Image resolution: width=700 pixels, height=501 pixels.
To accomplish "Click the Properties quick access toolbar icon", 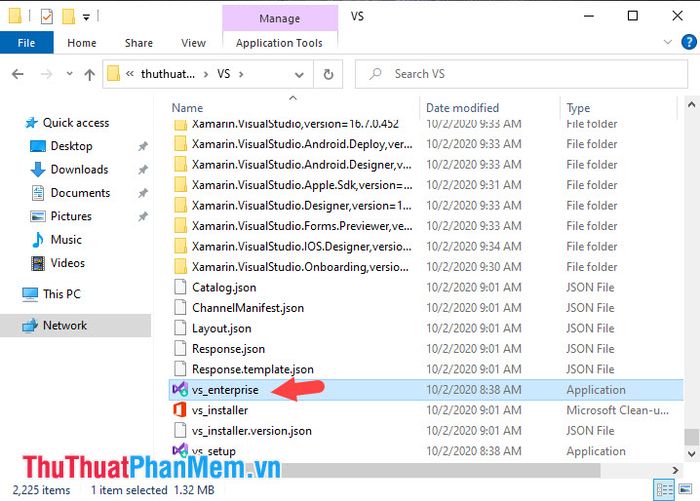I will pos(46,17).
